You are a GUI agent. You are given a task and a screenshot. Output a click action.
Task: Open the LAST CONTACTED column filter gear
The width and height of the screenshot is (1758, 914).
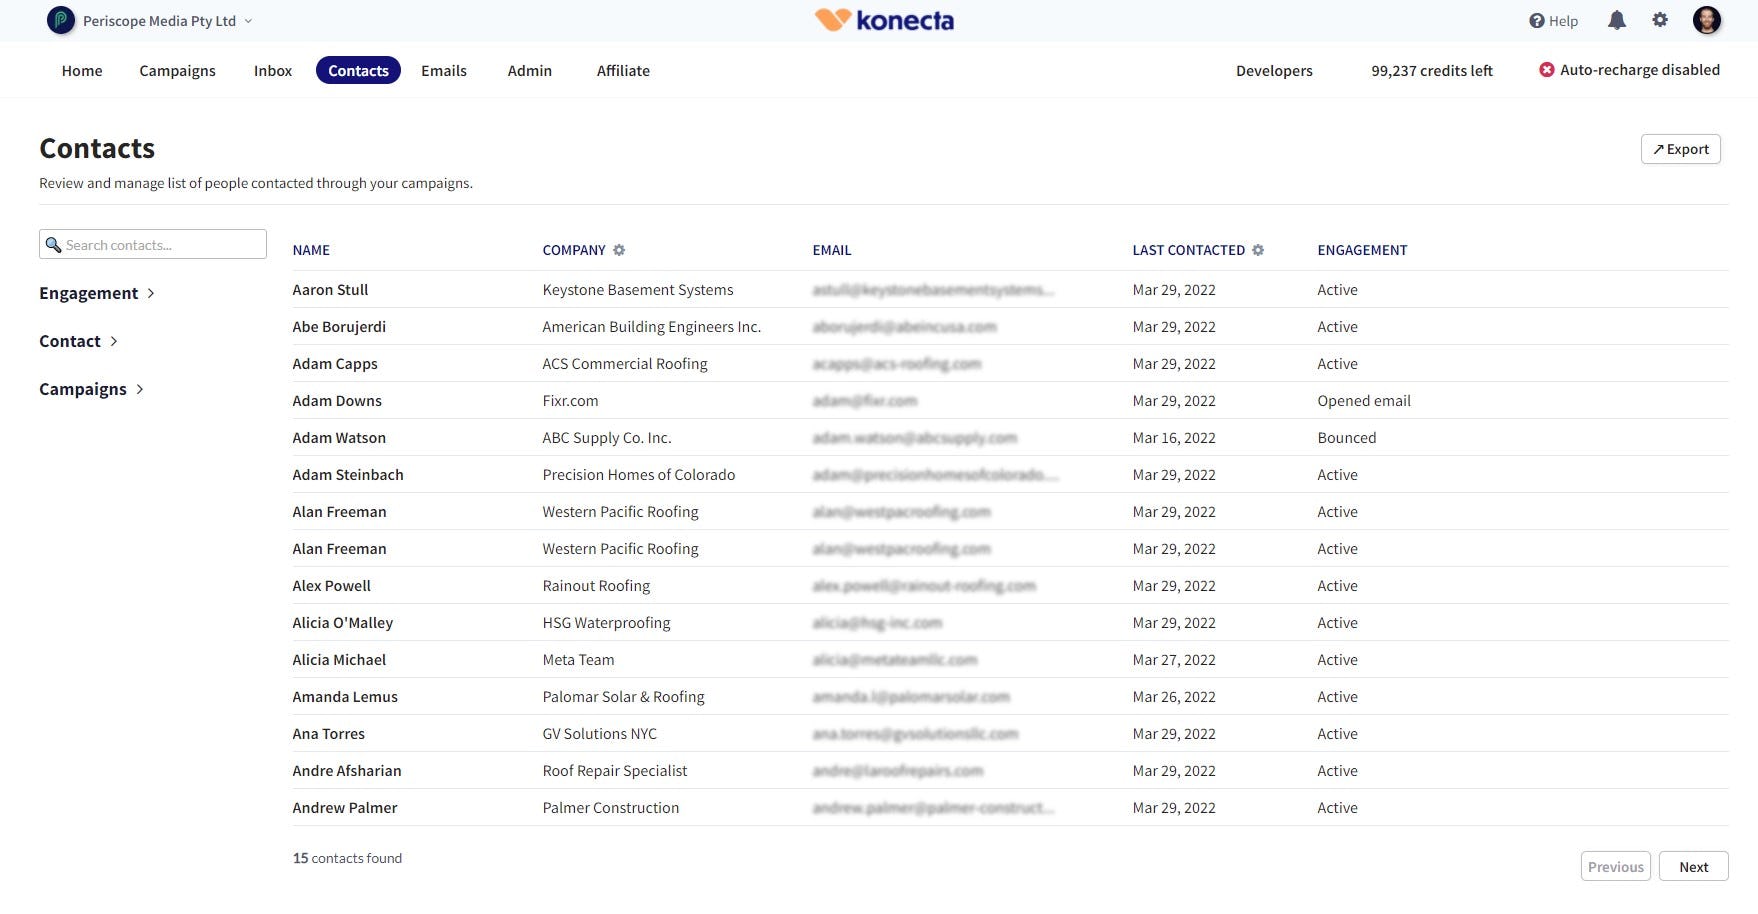pos(1258,250)
